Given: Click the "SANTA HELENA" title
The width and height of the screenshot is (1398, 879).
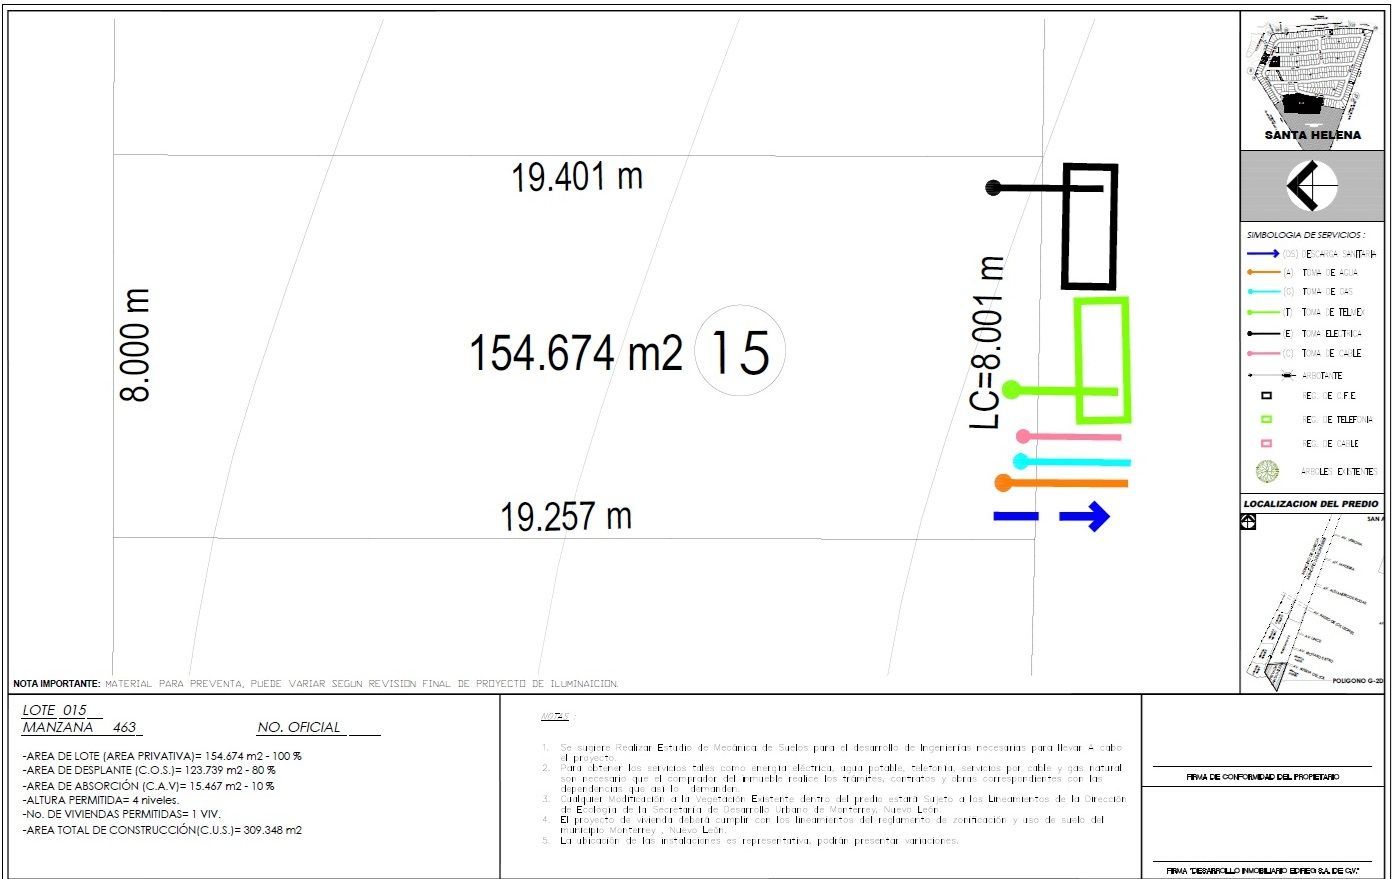Looking at the screenshot, I should tap(1312, 135).
